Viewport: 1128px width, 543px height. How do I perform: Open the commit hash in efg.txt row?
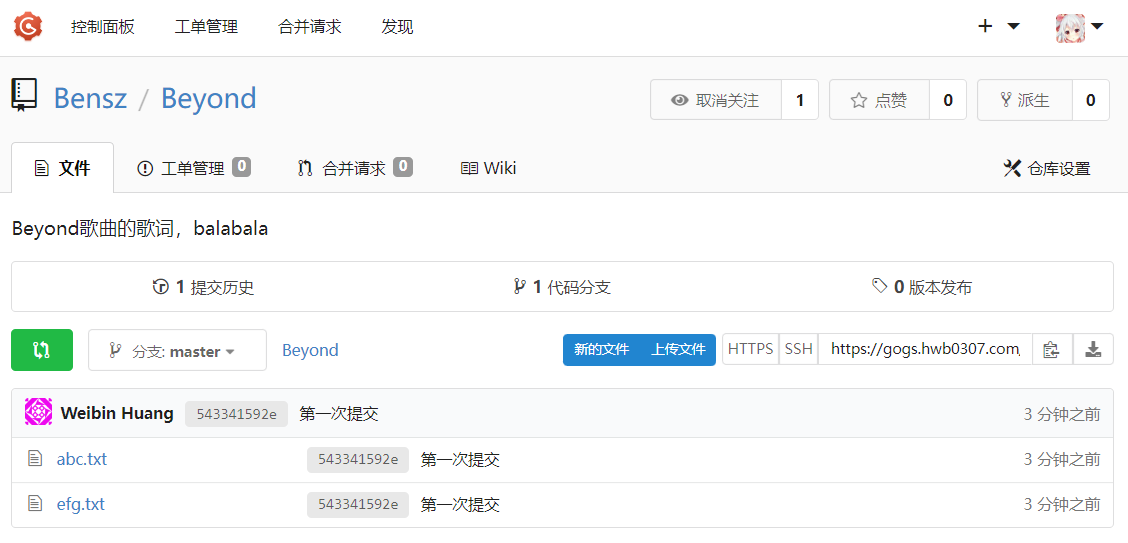point(358,505)
